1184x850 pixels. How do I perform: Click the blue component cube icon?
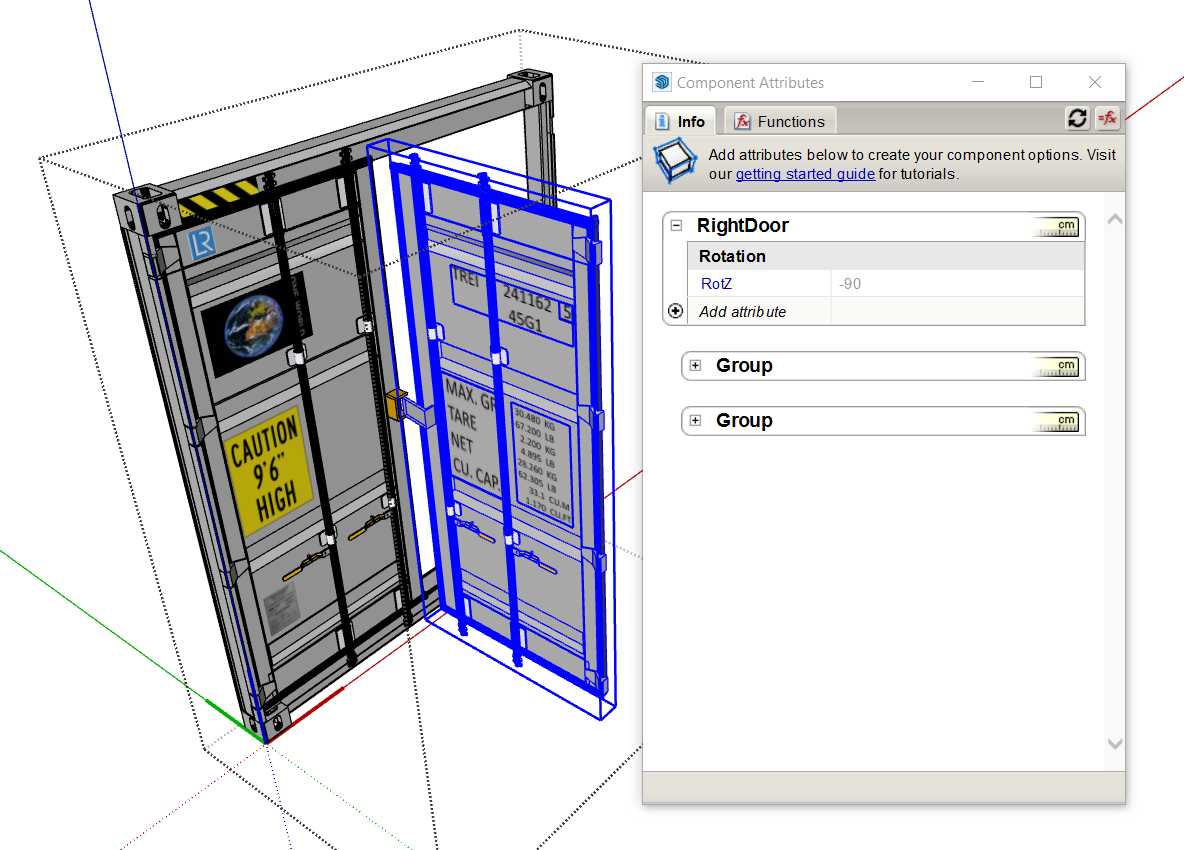point(674,163)
